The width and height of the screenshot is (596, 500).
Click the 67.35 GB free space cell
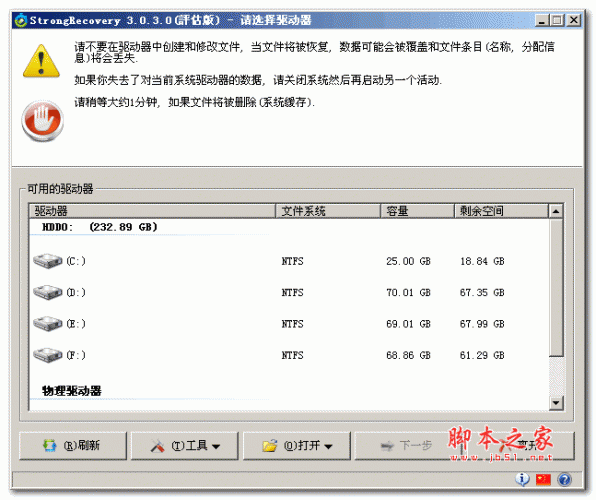[482, 292]
